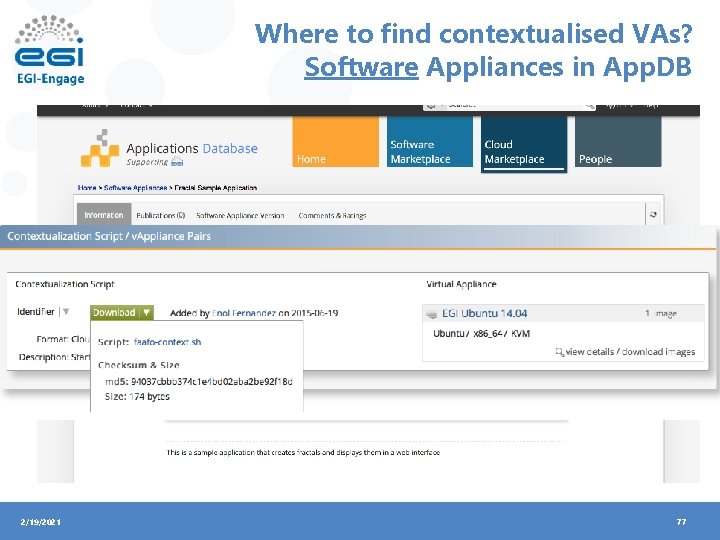Click view details / download images
The height and width of the screenshot is (540, 720).
630,351
